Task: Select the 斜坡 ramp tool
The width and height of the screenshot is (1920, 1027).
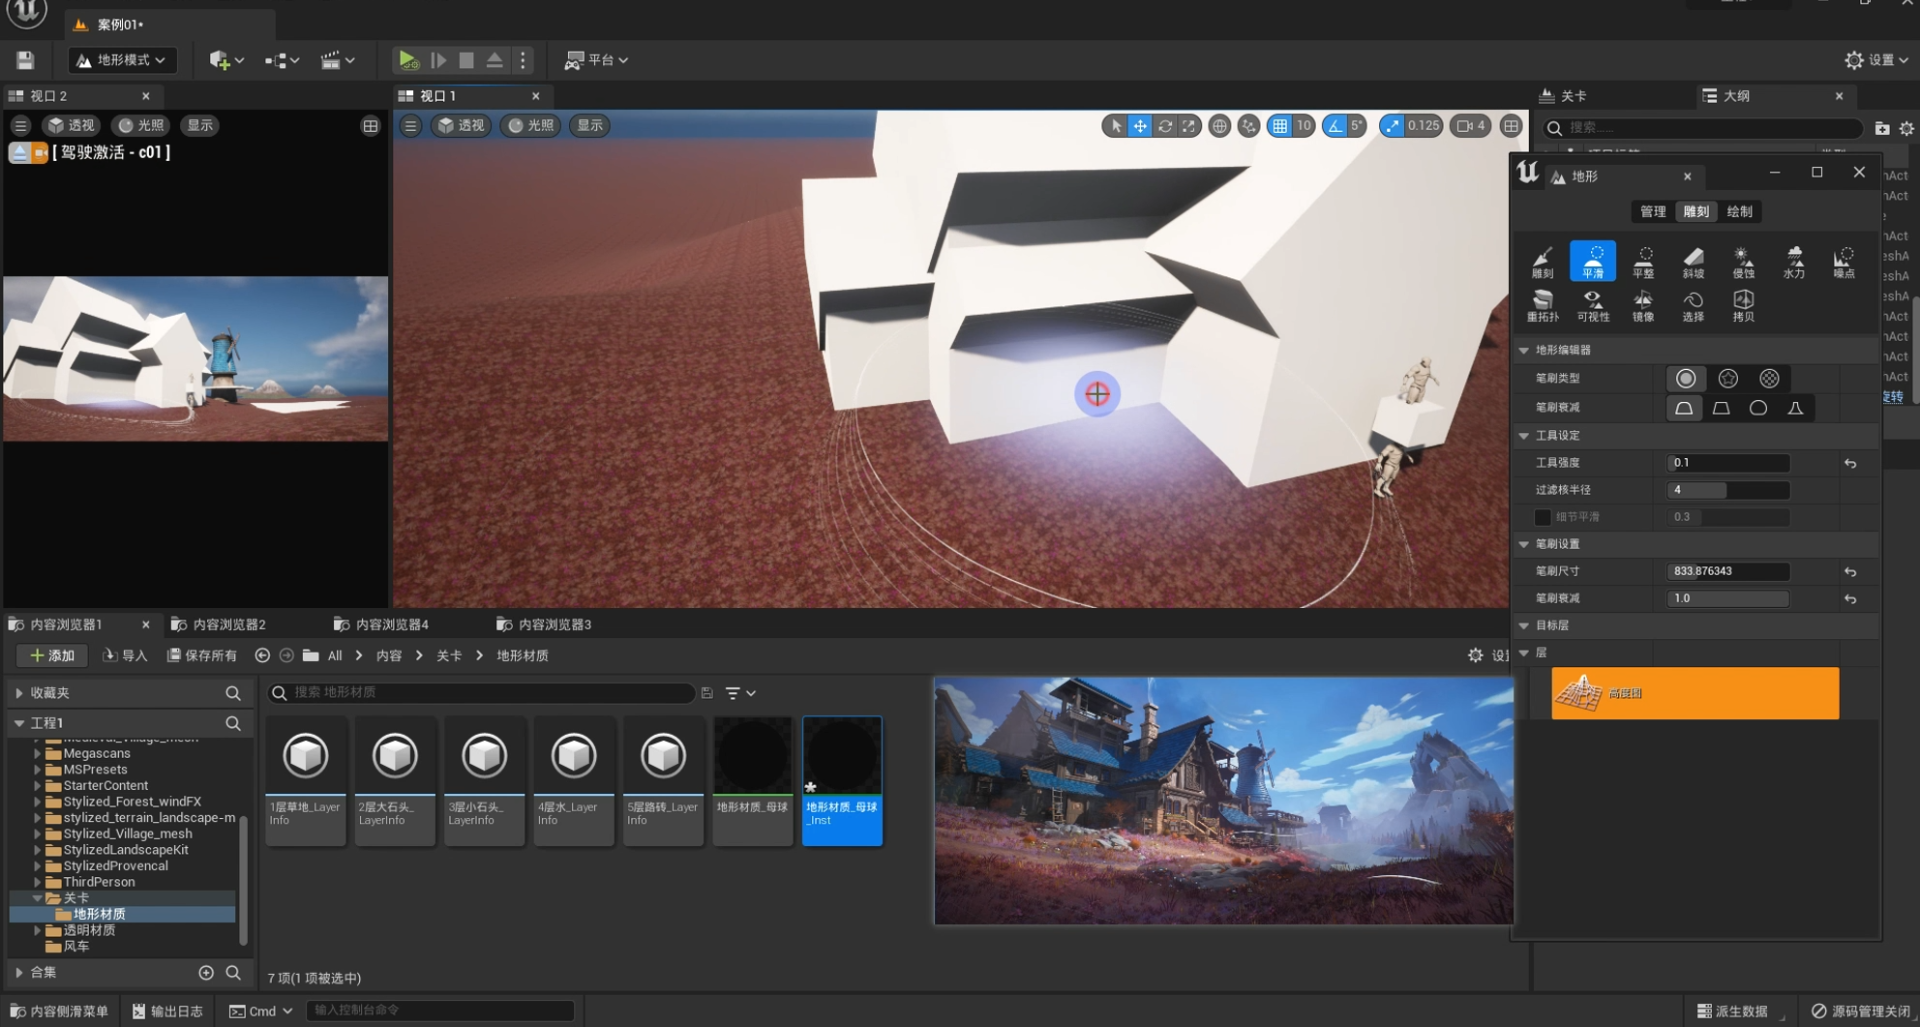Action: pos(1692,261)
